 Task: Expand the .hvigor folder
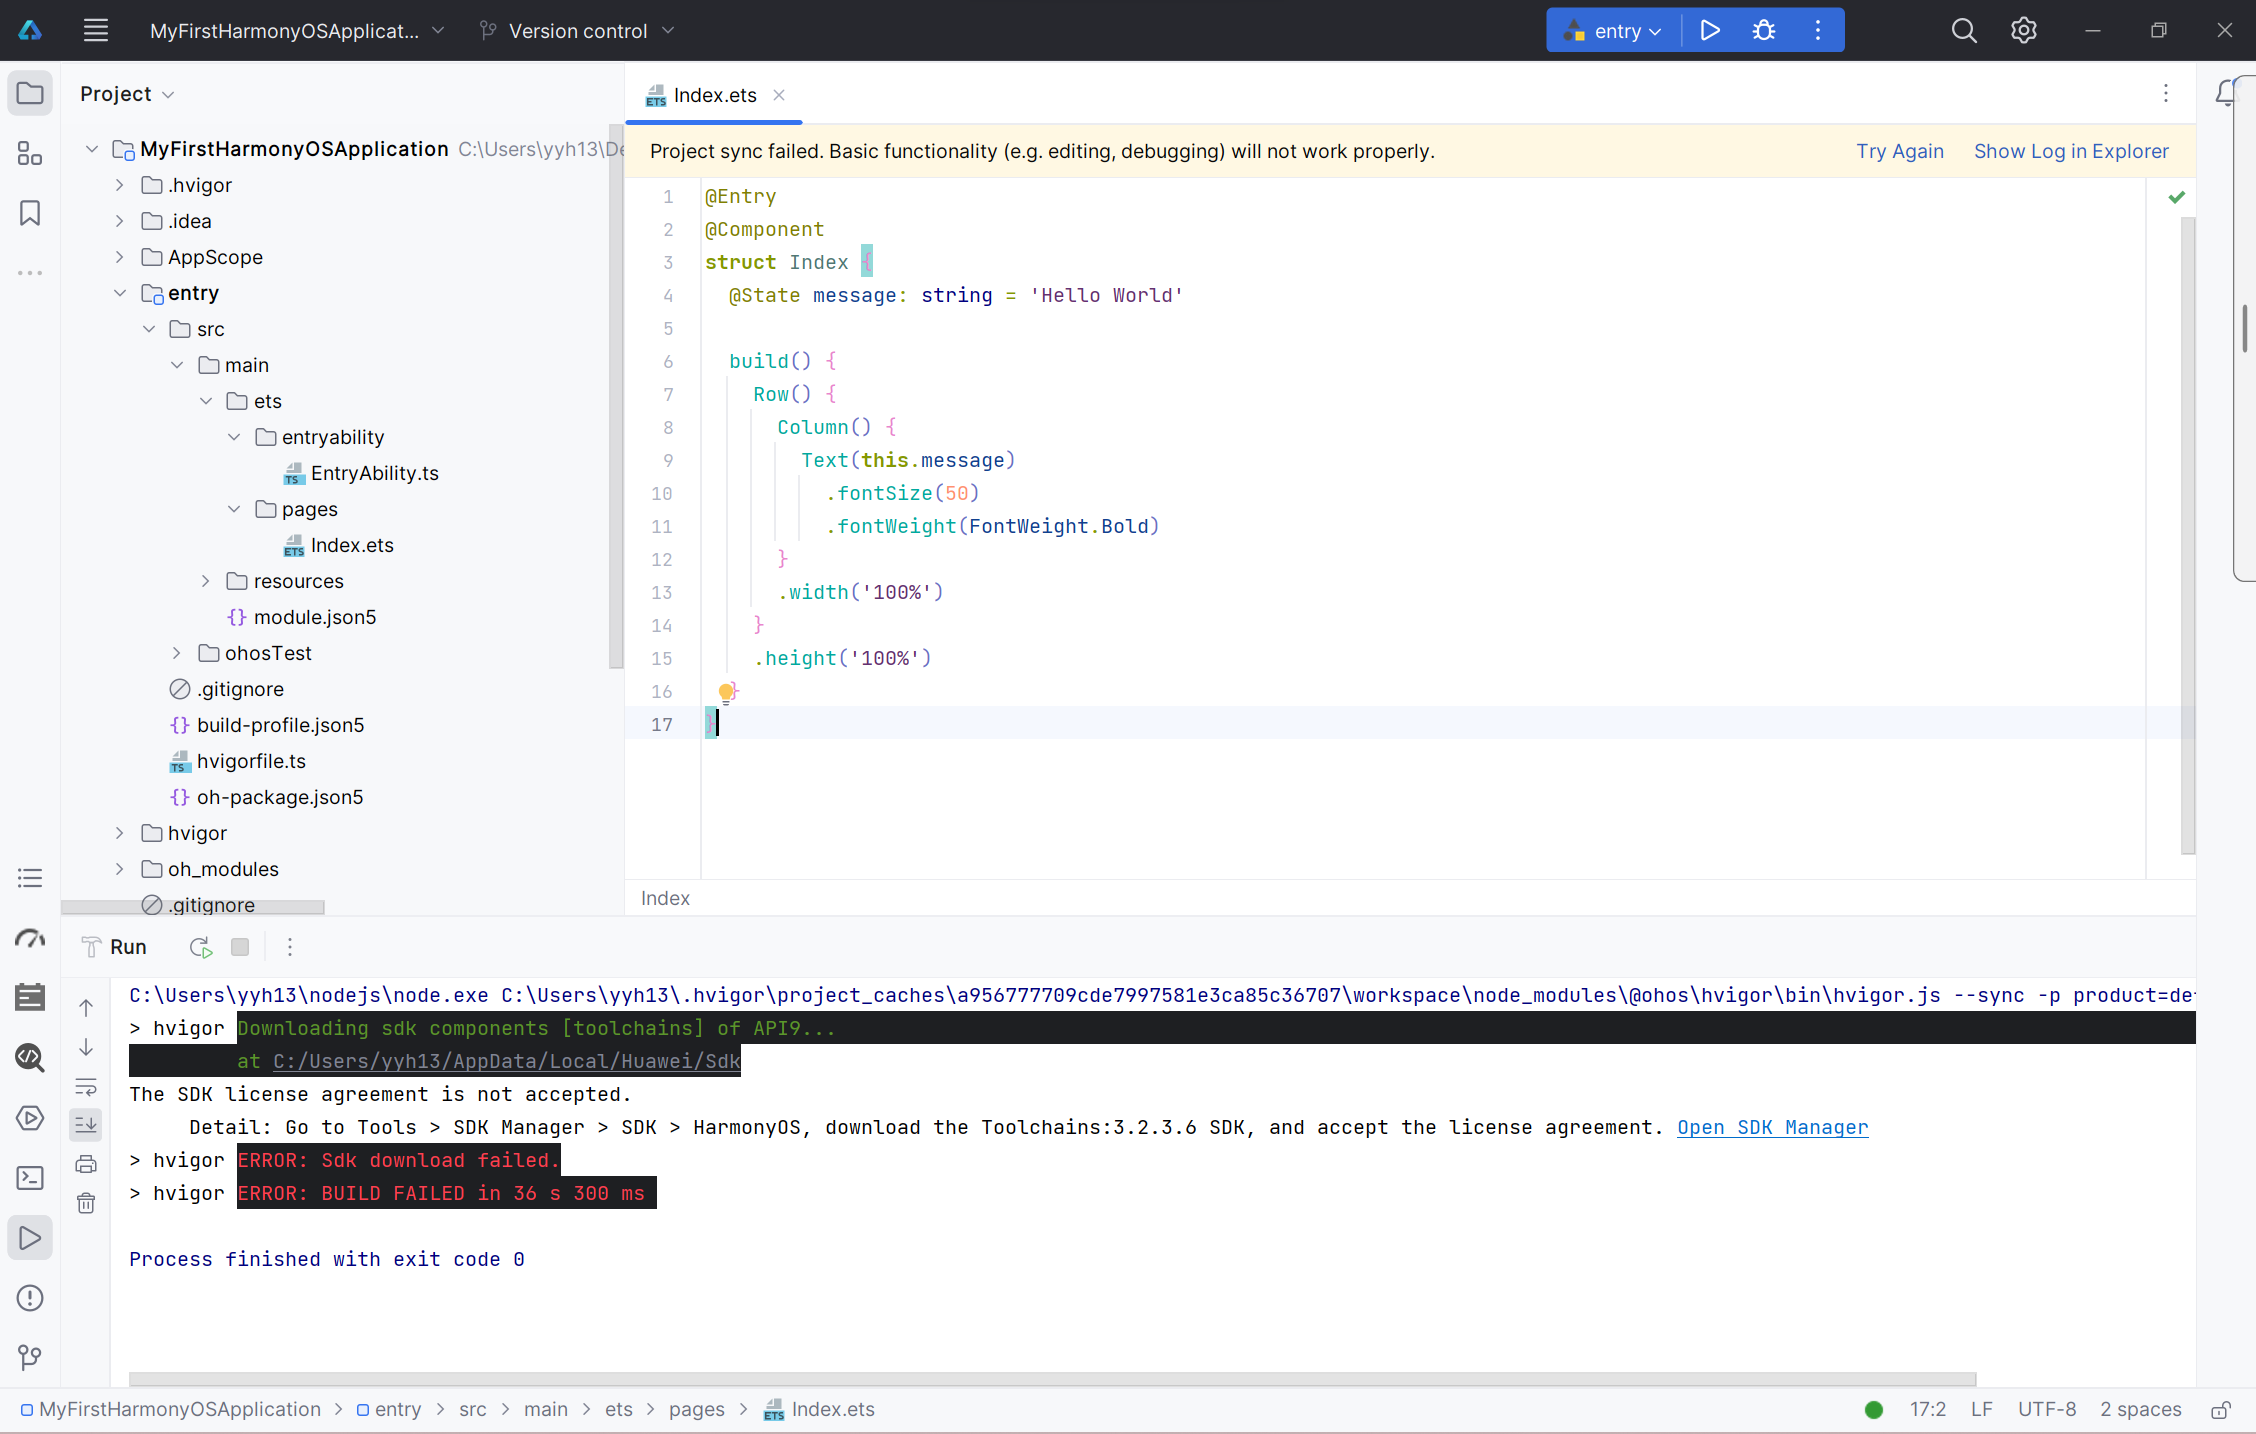click(x=120, y=185)
